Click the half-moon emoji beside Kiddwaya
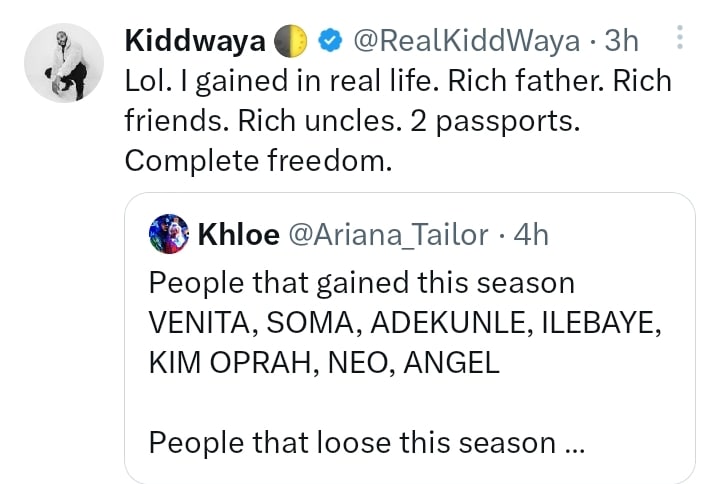The width and height of the screenshot is (720, 484). coord(296,41)
